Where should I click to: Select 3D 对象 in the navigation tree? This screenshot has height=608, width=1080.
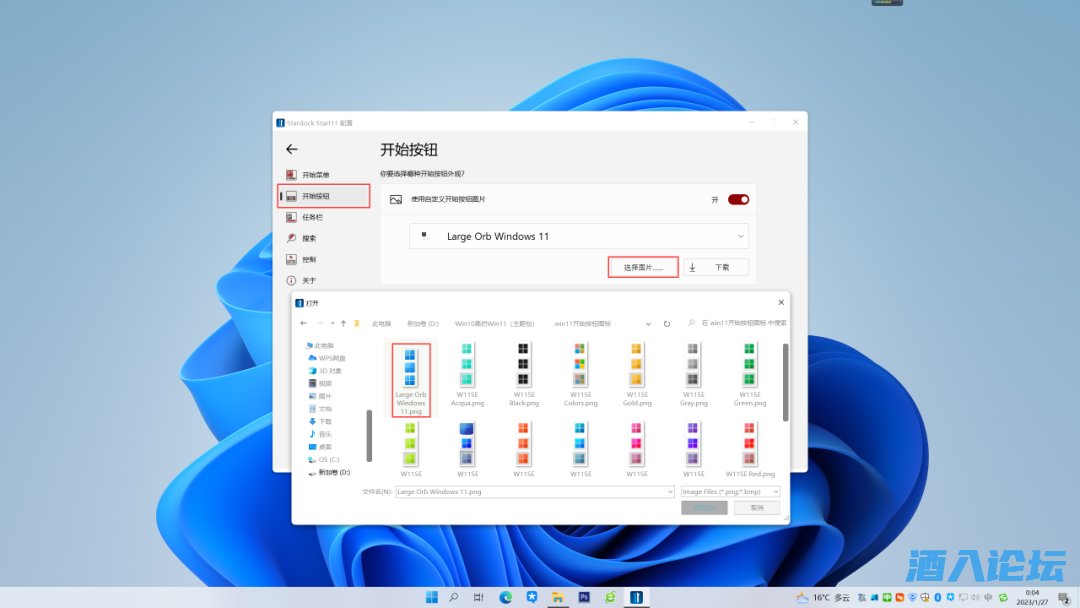(x=325, y=371)
